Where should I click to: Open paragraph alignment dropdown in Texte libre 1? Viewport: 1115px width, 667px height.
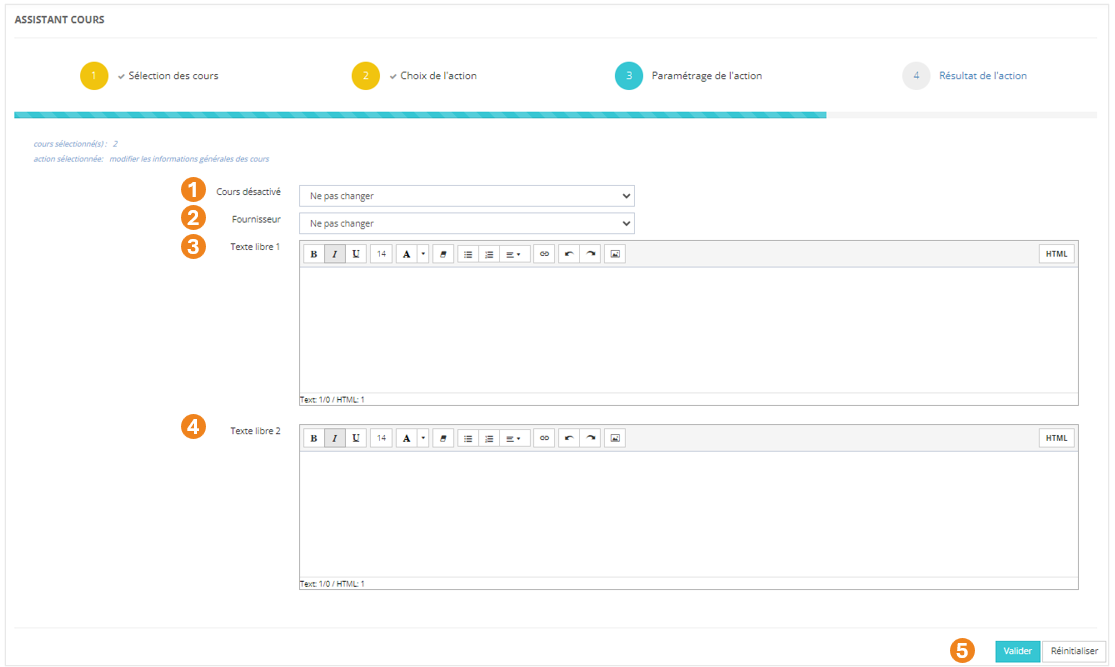[x=514, y=254]
